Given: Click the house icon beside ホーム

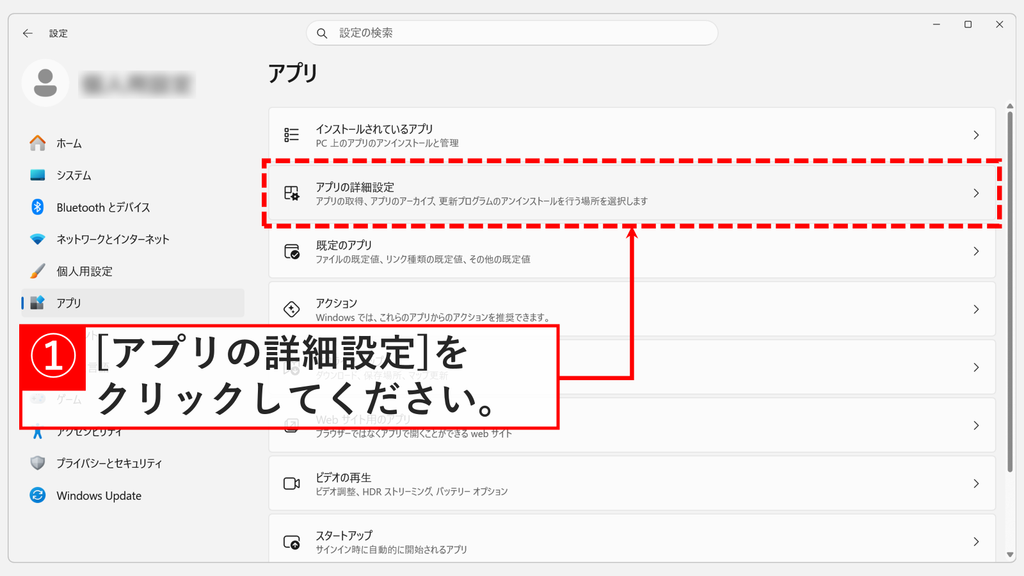Looking at the screenshot, I should (38, 143).
